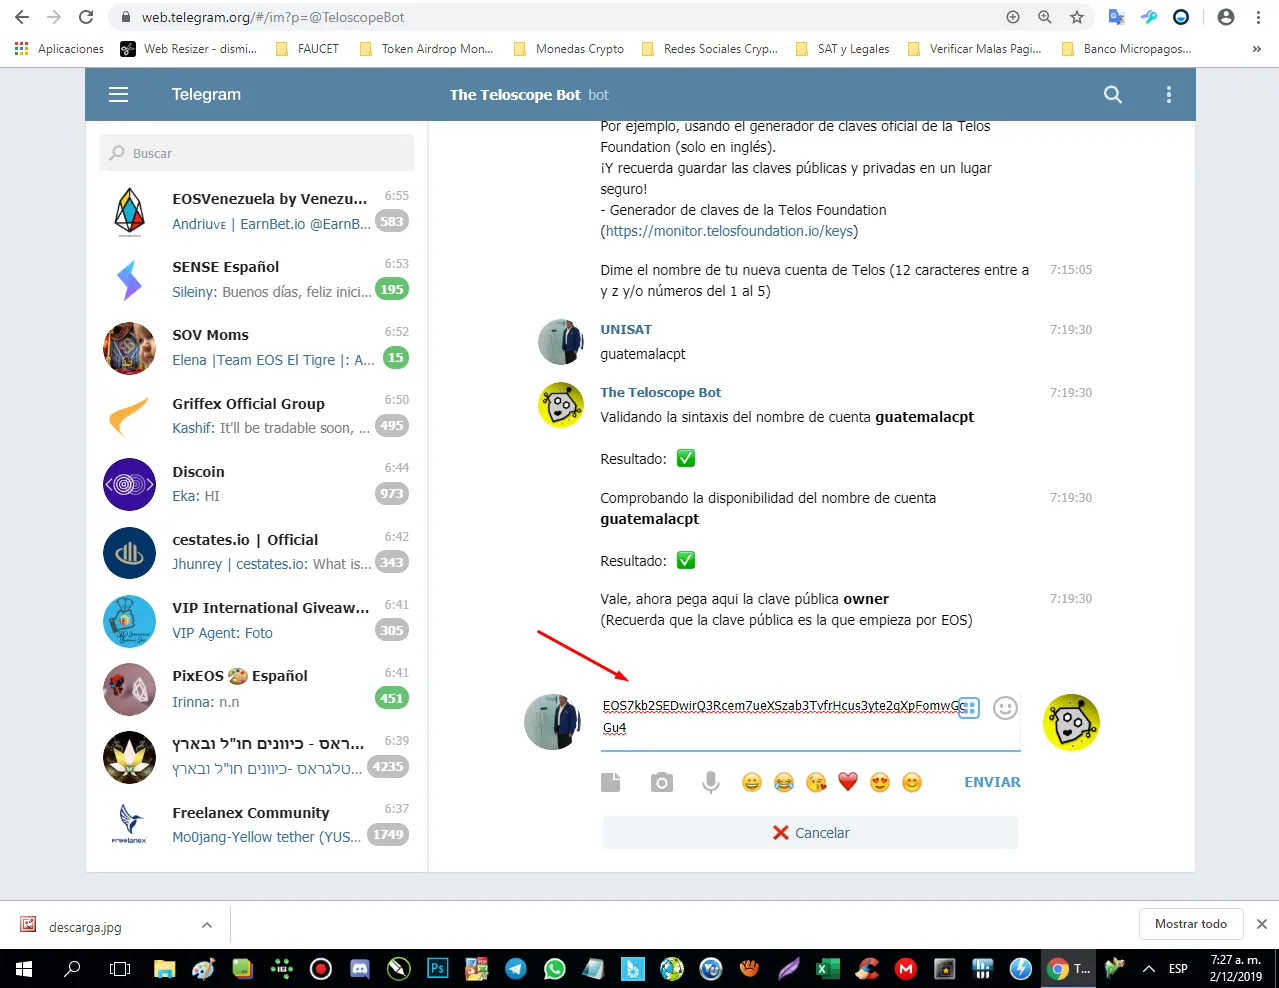Open the Griffex Official Group chat
Image resolution: width=1279 pixels, height=988 pixels.
tap(256, 415)
